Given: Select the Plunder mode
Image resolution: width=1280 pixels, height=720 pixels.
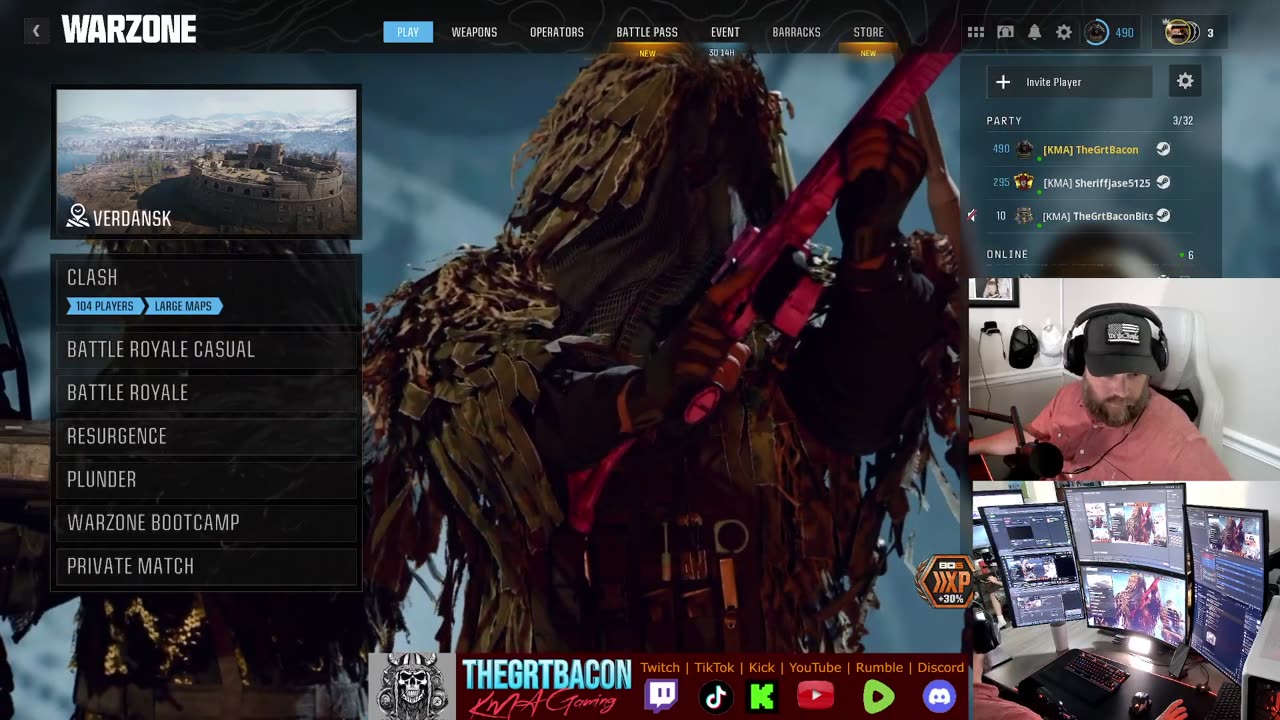Looking at the screenshot, I should click(206, 479).
